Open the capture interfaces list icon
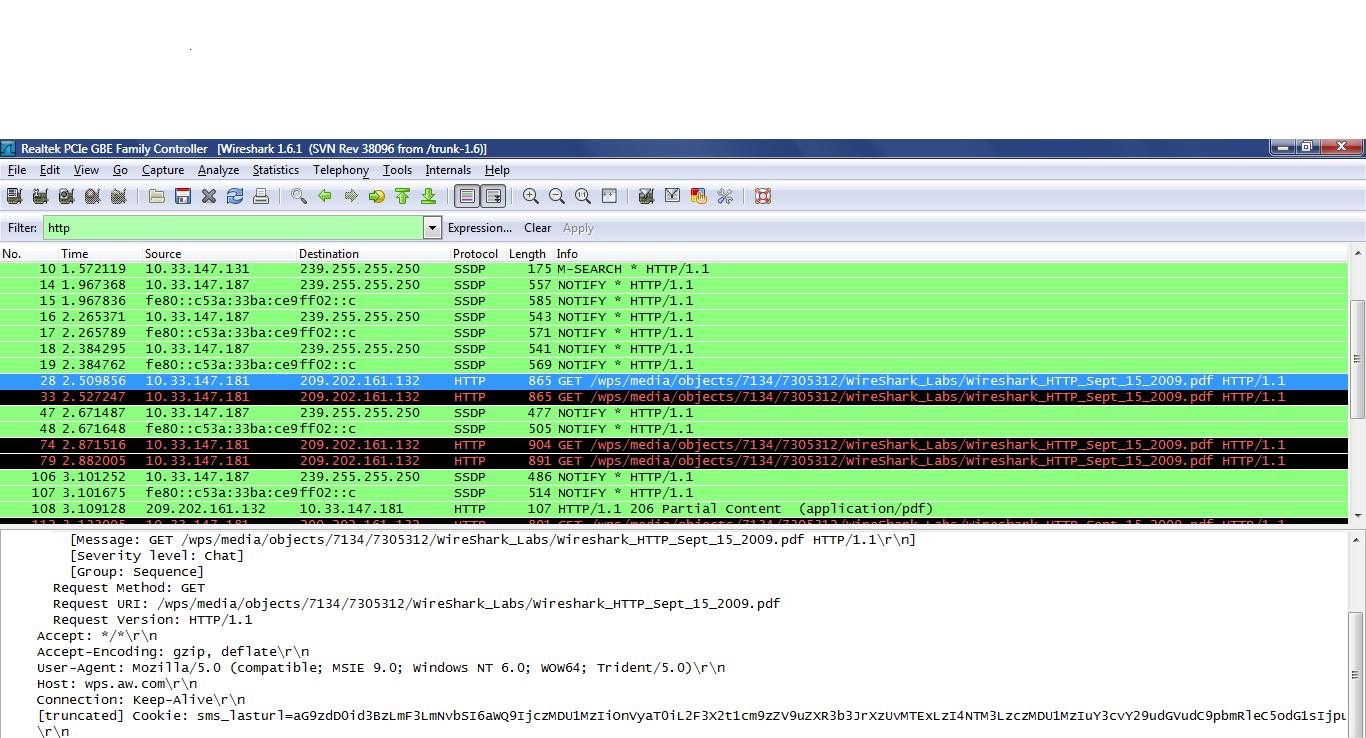 [x=14, y=196]
